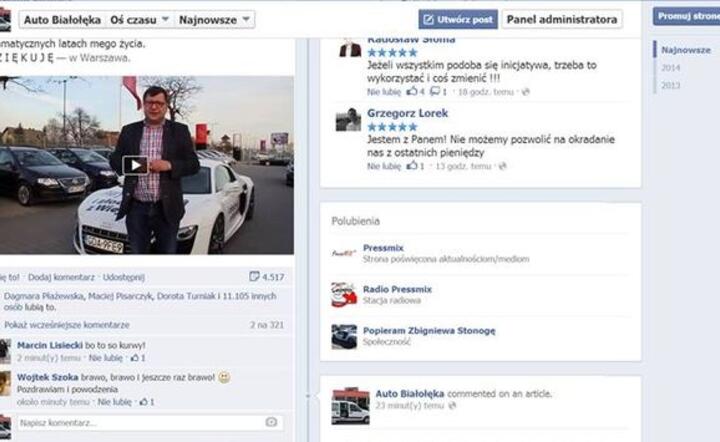
Task: Open Polubienia section heading
Action: [355, 221]
